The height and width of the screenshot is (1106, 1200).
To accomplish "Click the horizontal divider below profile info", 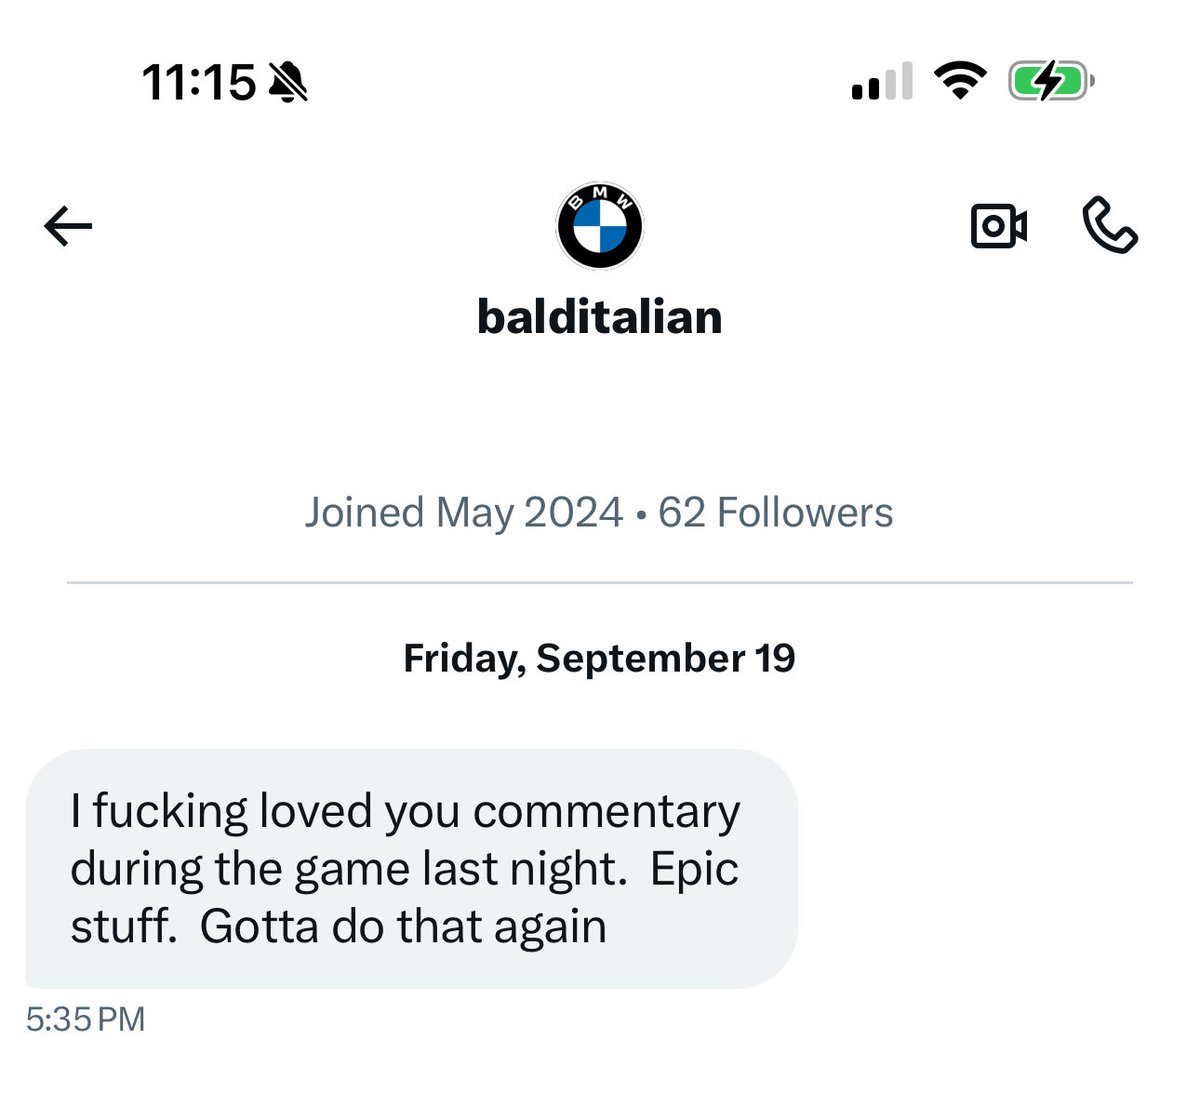I will pos(599,582).
